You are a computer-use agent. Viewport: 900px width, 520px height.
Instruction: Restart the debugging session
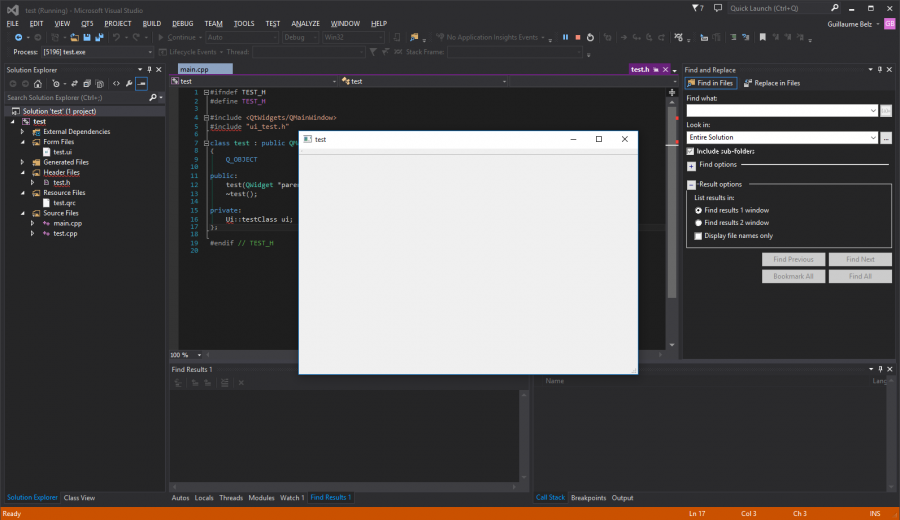(590, 37)
